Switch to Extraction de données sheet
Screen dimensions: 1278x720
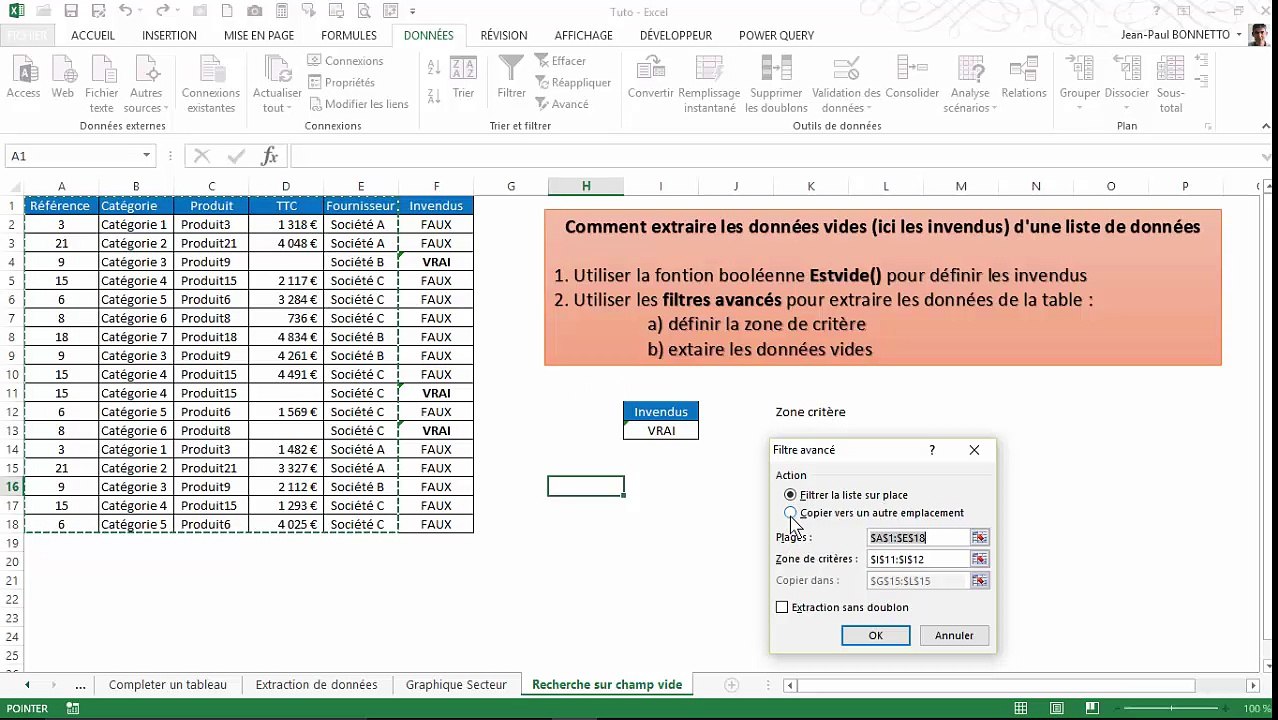(316, 685)
